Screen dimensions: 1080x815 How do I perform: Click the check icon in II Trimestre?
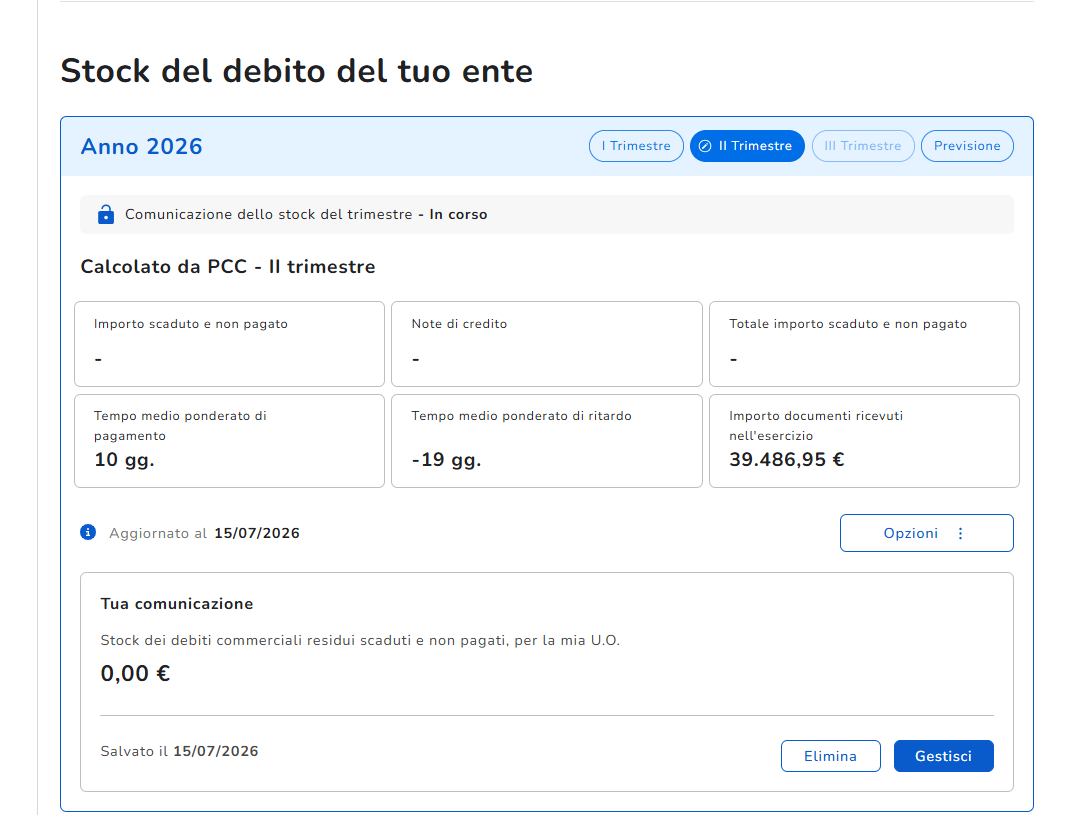pos(705,146)
